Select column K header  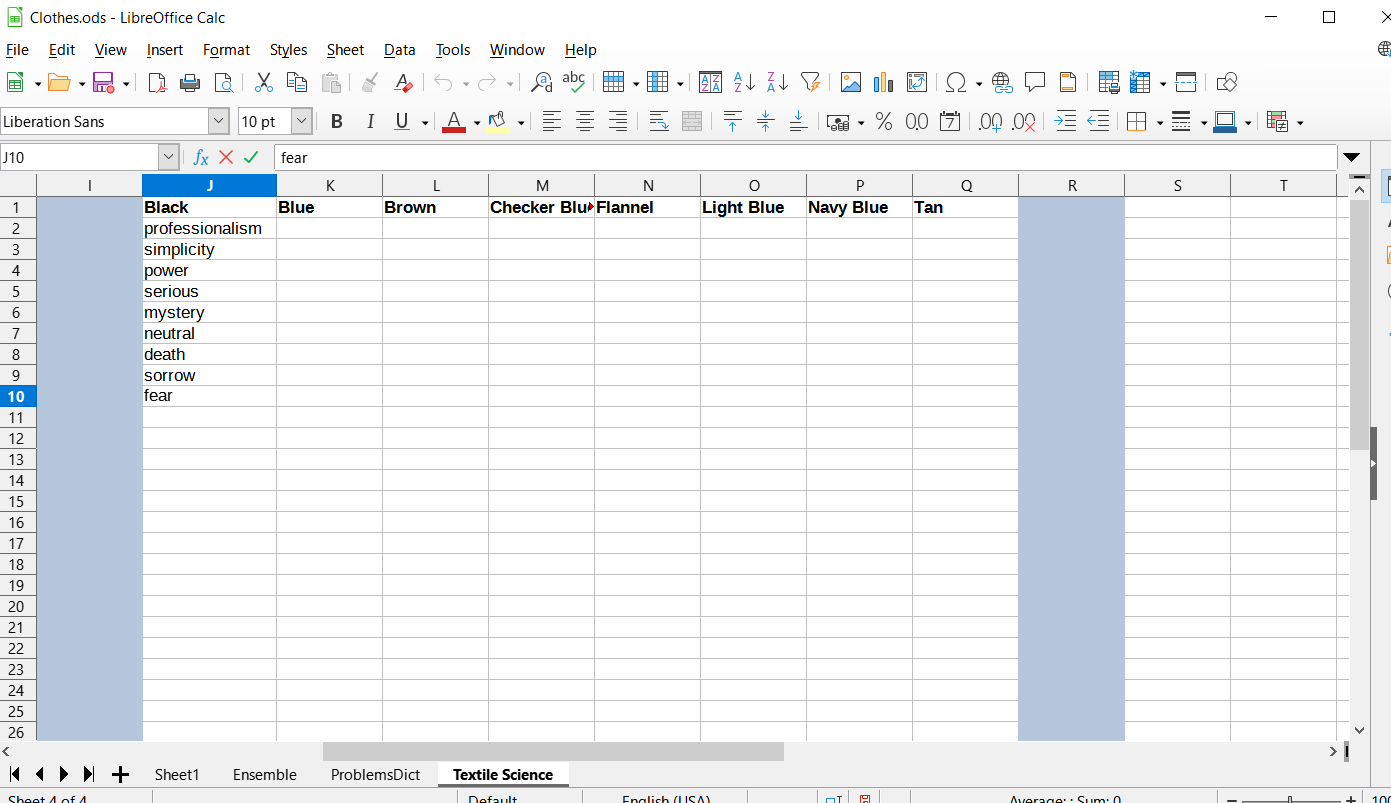point(330,185)
